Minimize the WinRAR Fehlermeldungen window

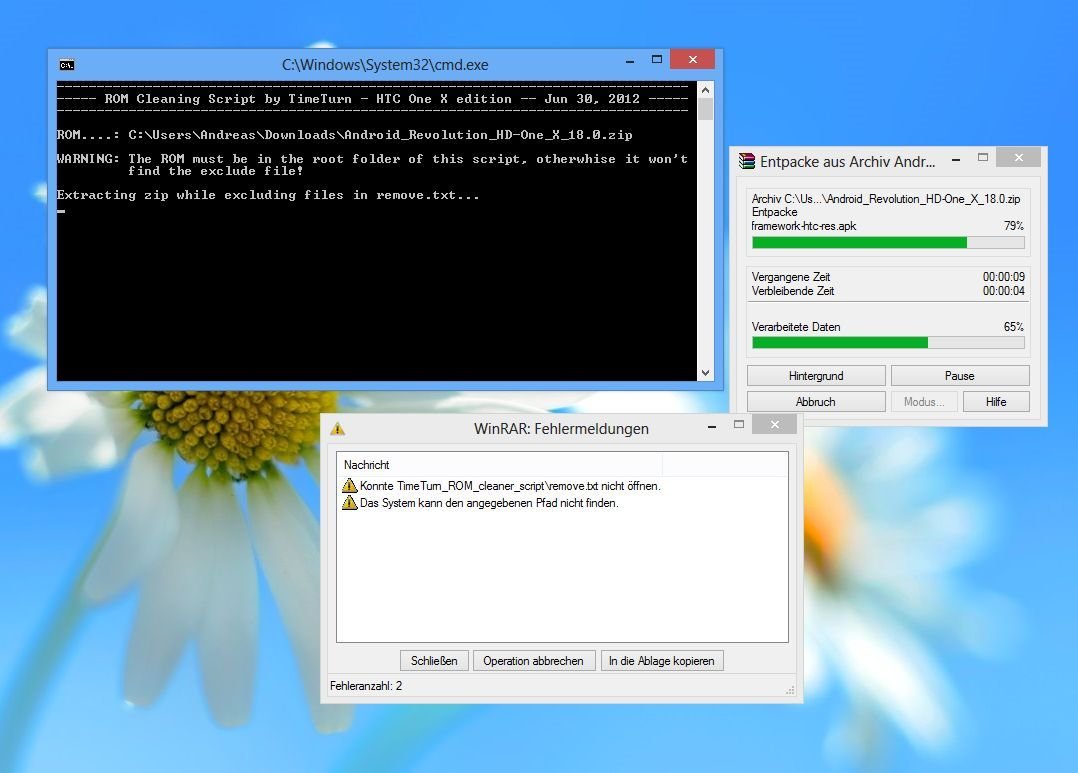coord(712,426)
